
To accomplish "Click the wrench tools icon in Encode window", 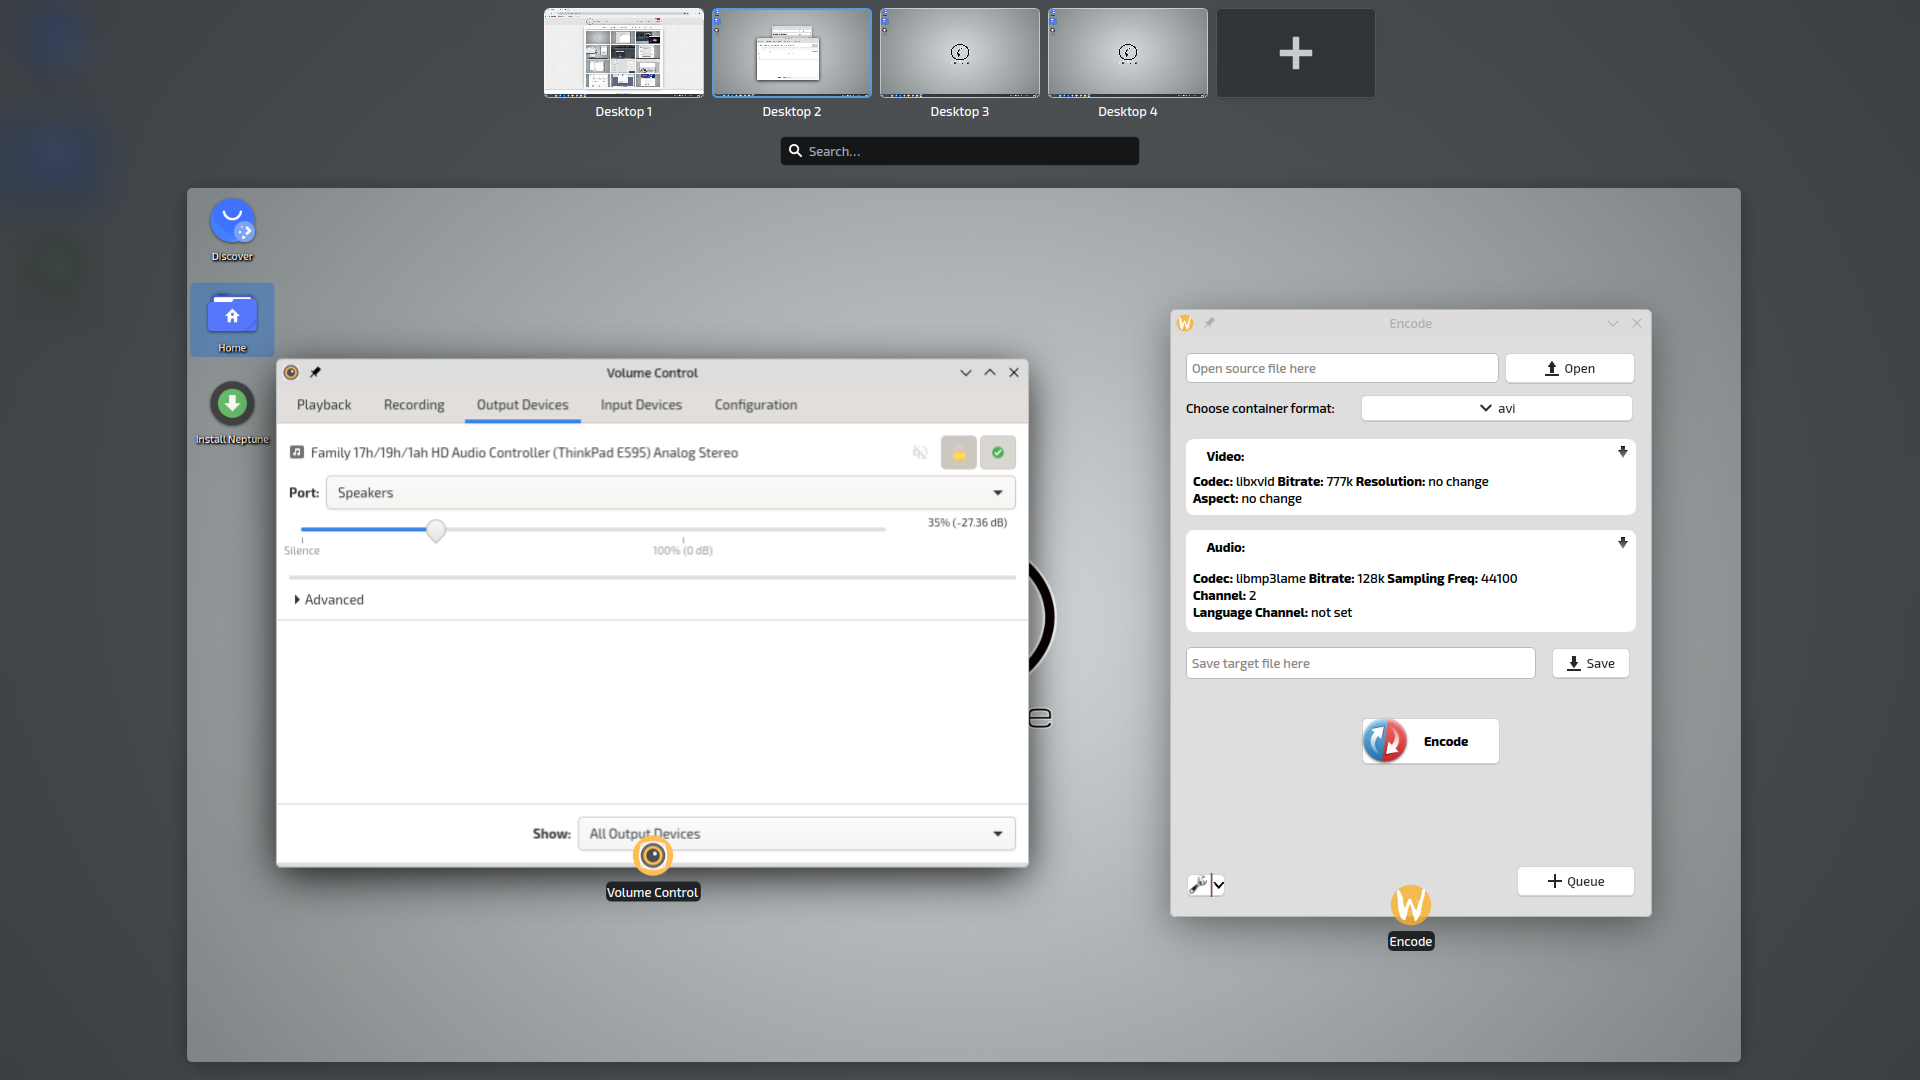I will 1198,884.
